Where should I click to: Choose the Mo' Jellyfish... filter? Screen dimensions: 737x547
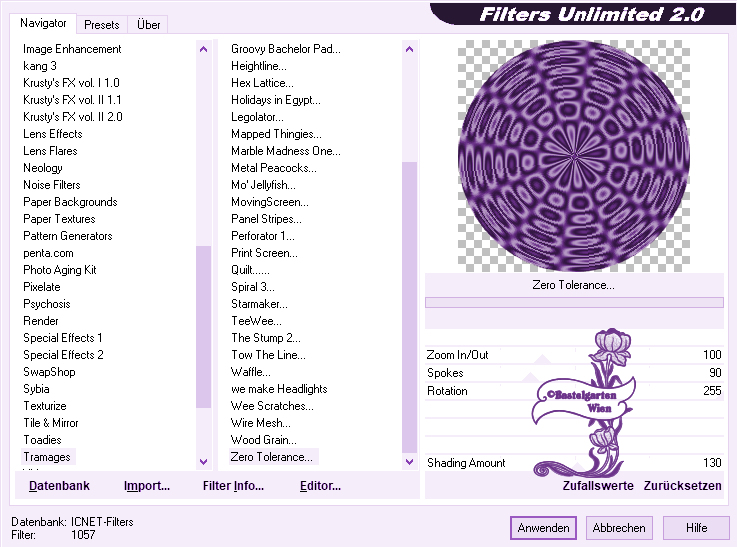point(263,185)
